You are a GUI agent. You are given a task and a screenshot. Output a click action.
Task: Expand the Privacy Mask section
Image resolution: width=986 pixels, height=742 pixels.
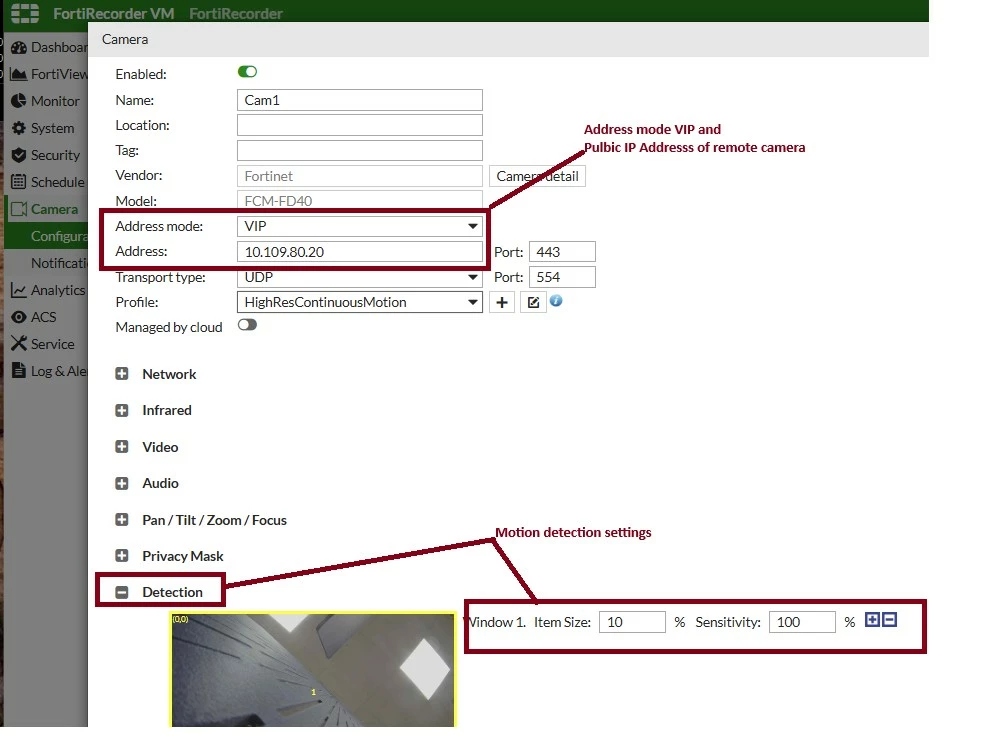point(122,556)
